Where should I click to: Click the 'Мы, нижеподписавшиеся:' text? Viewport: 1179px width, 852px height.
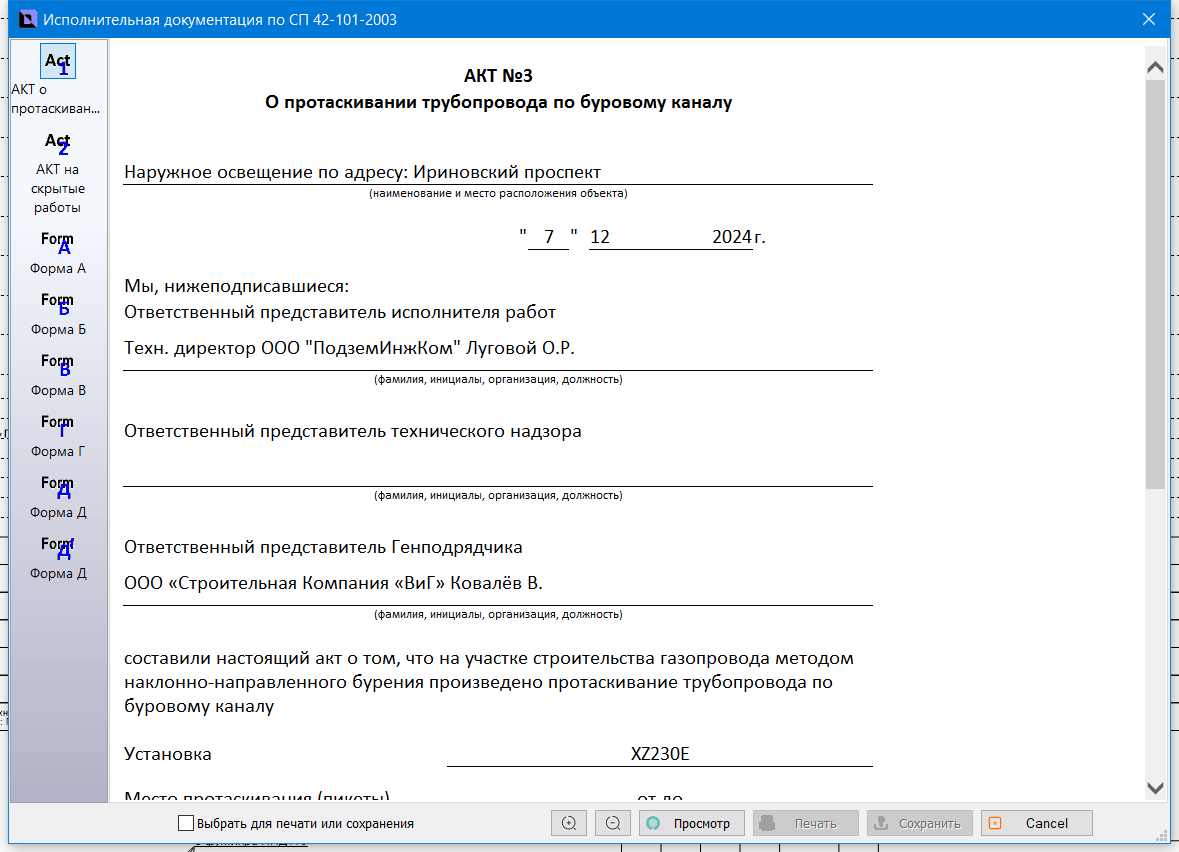click(237, 287)
